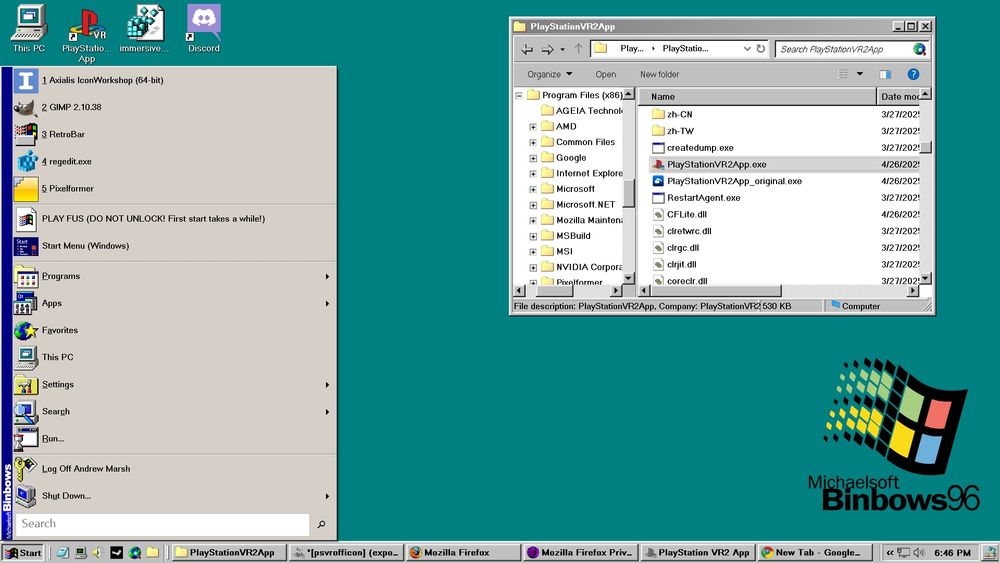Toggle the Explorer preview pane
Viewport: 1000px width, 563px height.
click(x=885, y=75)
